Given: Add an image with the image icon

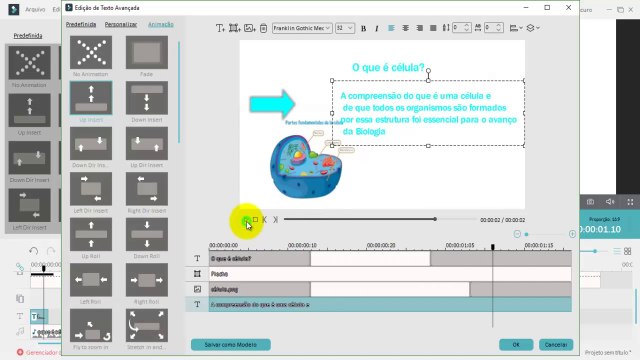Looking at the screenshot, I should point(249,28).
